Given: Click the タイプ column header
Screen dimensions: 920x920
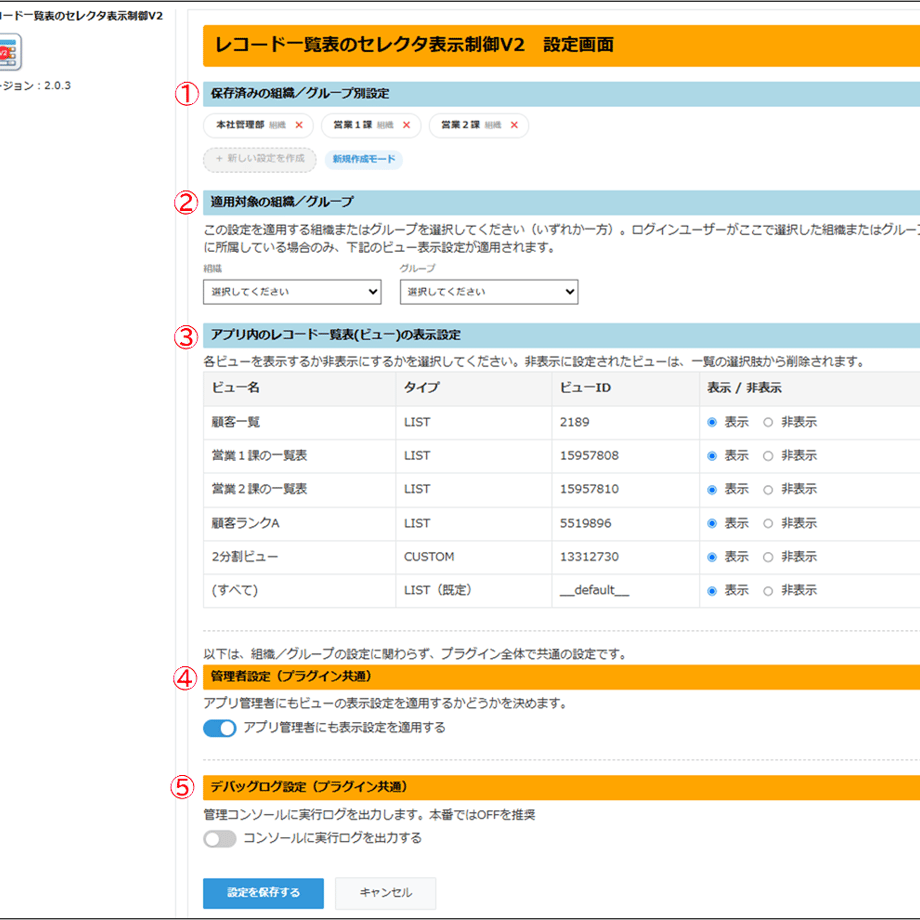Looking at the screenshot, I should pyautogui.click(x=473, y=388).
